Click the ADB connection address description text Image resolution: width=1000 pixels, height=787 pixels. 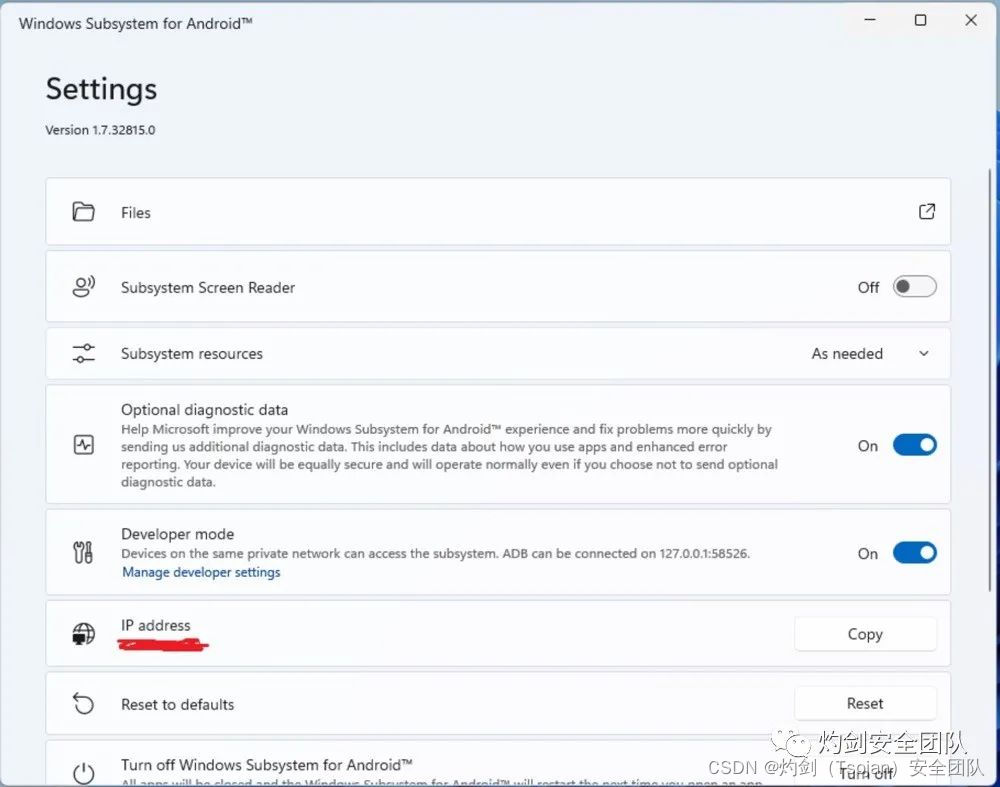[436, 554]
